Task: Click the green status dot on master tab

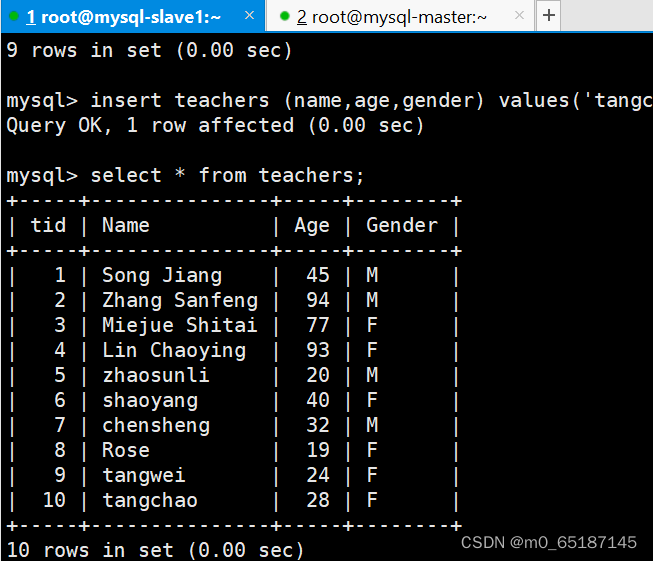Action: [x=285, y=16]
